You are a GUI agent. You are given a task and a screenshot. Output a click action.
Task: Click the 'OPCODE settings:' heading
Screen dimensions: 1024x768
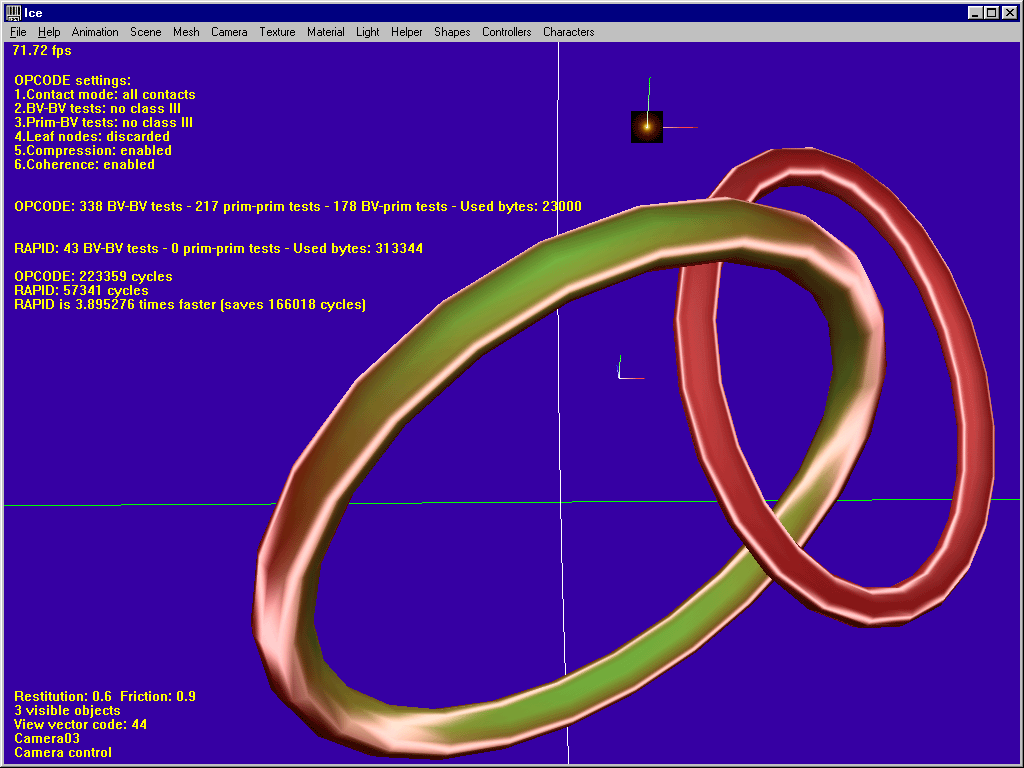(72, 80)
